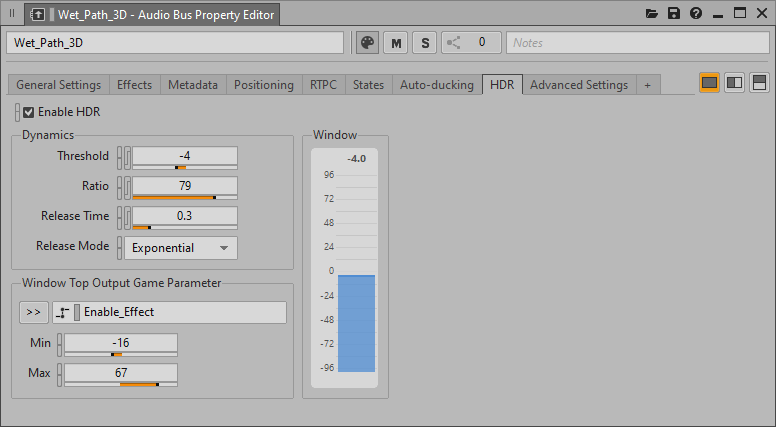This screenshot has width=776, height=427.
Task: Click the Notes input field
Action: [637, 43]
